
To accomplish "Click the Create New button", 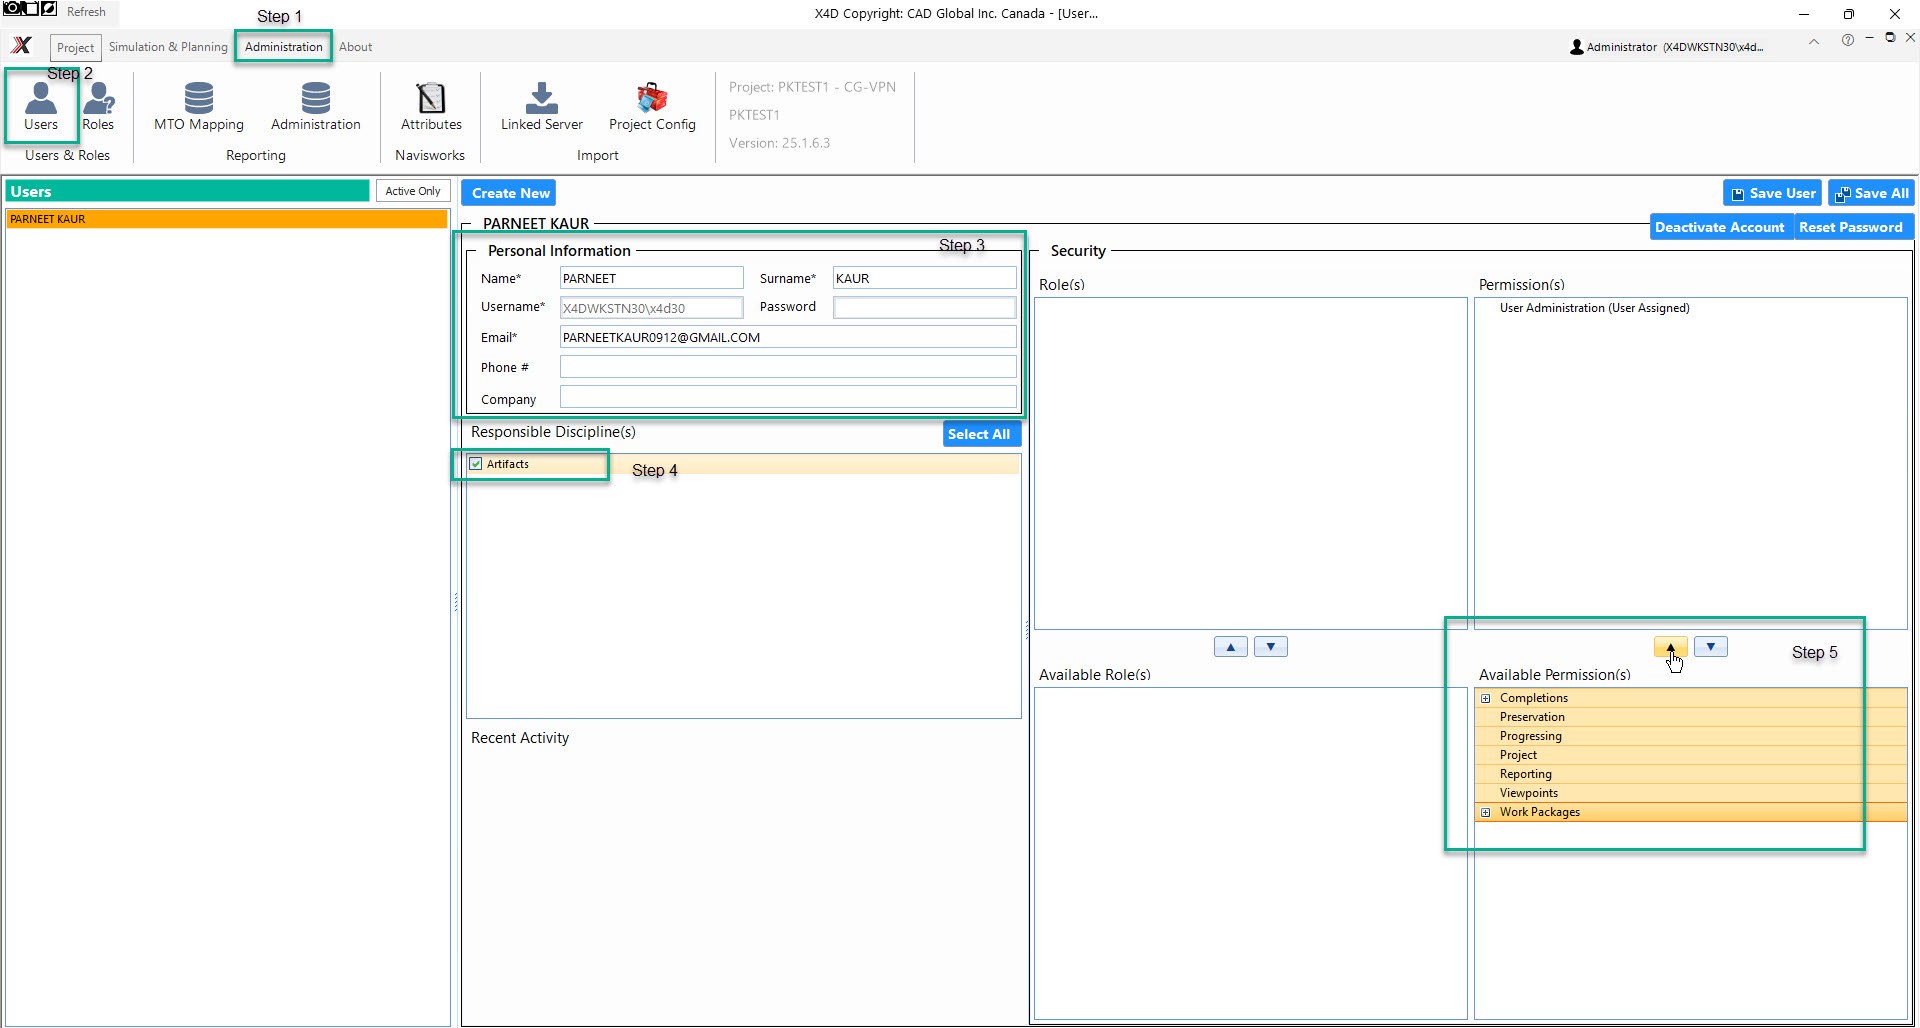I will 511,193.
